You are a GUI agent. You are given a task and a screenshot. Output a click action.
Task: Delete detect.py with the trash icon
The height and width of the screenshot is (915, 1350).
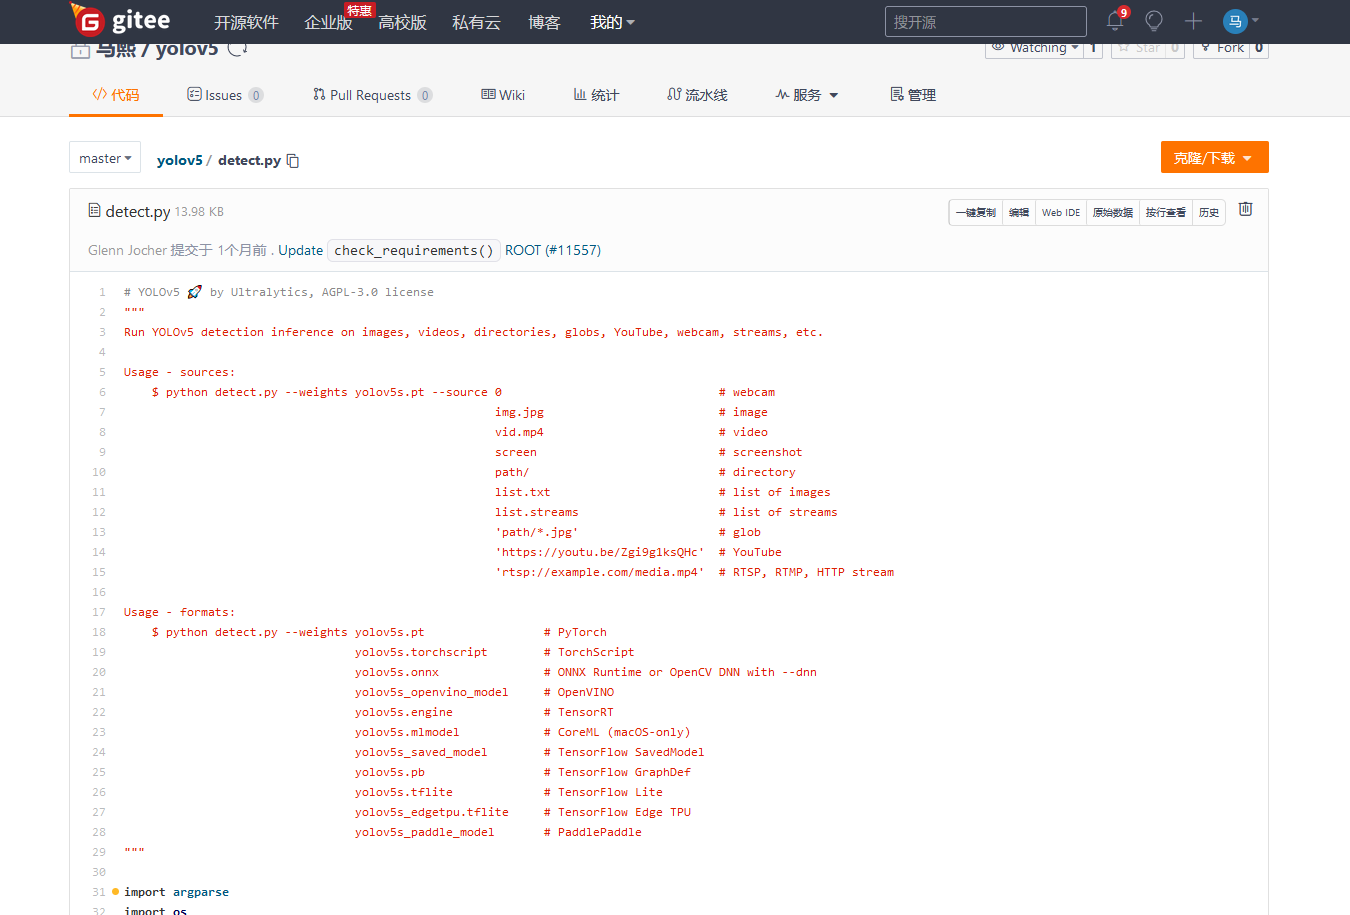1245,209
